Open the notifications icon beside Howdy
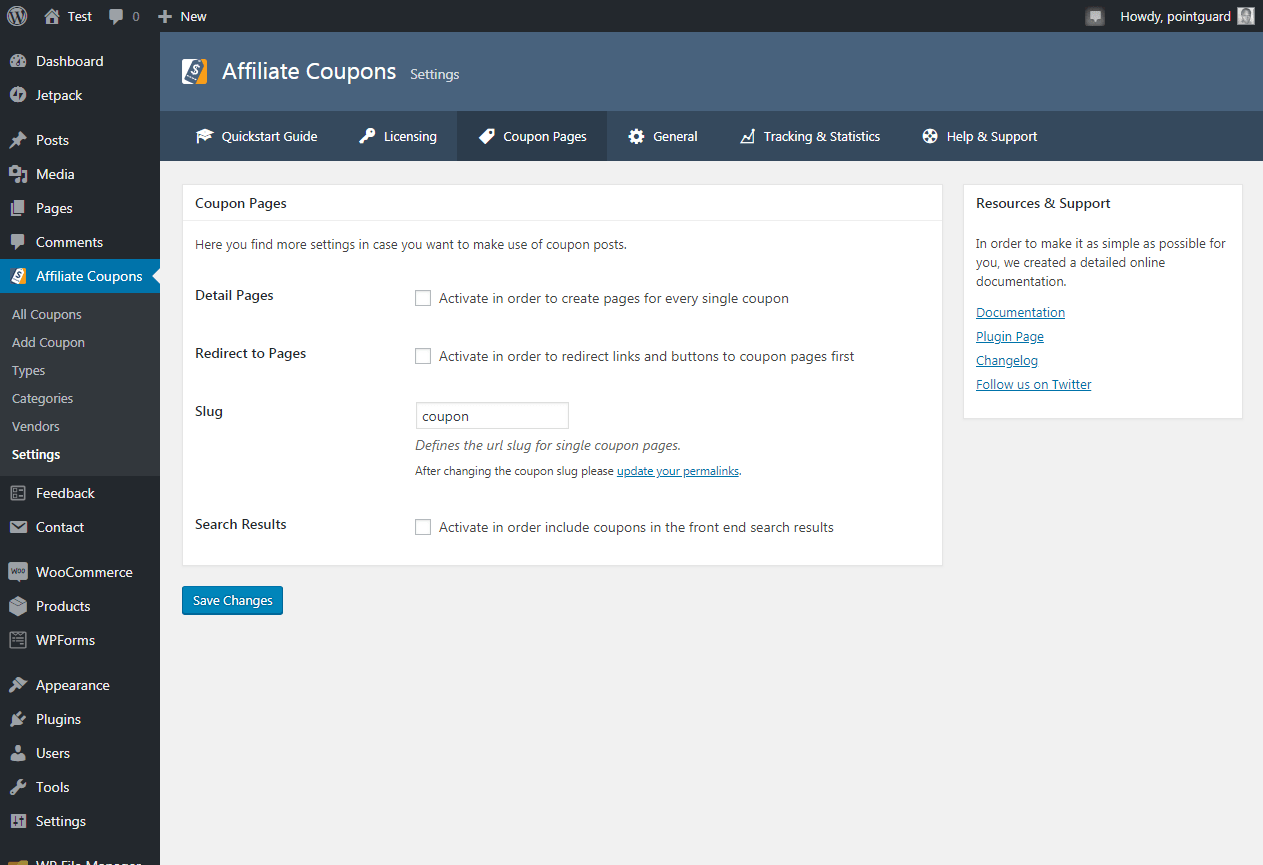Image resolution: width=1263 pixels, height=865 pixels. (x=1095, y=16)
